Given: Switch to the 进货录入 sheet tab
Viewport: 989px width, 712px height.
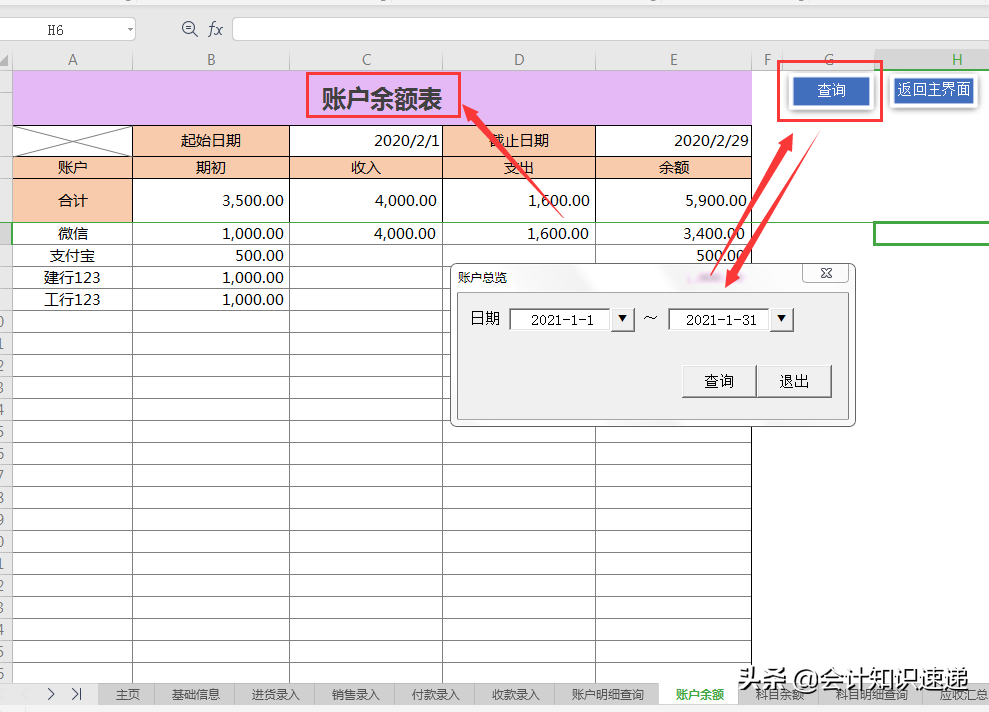Looking at the screenshot, I should click(x=275, y=694).
